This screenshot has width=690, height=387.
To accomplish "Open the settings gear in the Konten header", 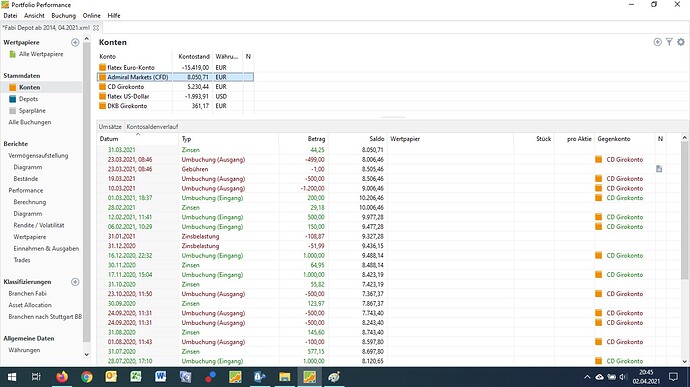I will click(x=681, y=42).
